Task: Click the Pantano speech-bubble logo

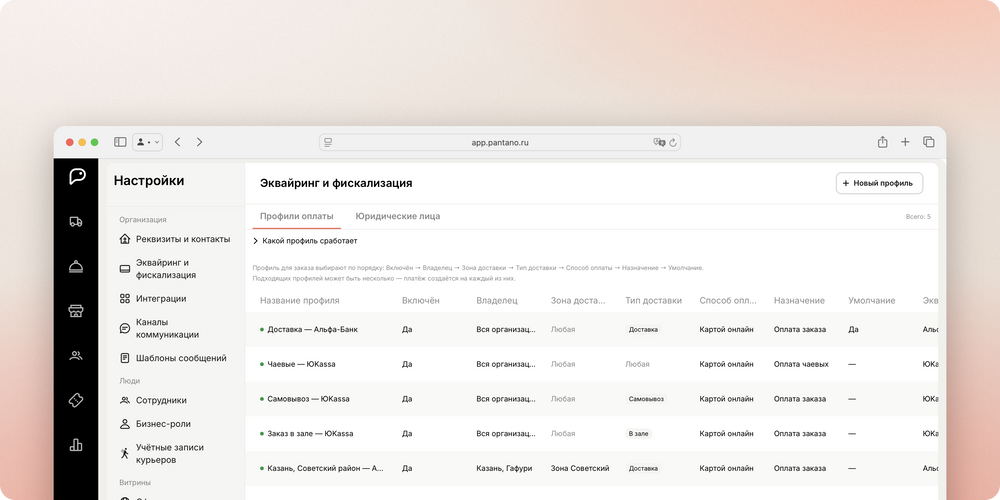Action: point(77,177)
